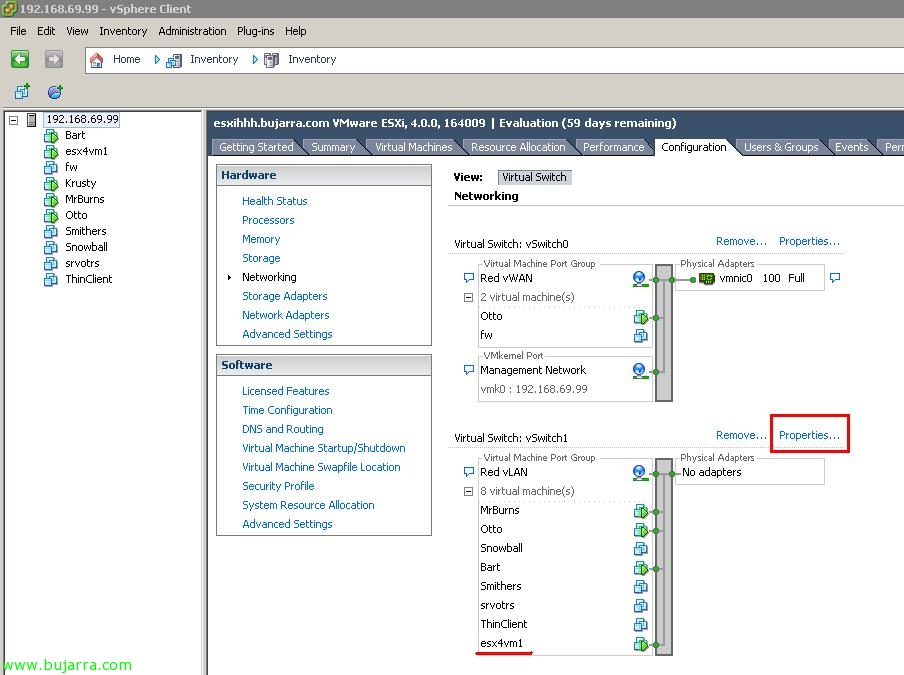The width and height of the screenshot is (904, 675).
Task: Switch to the Virtual Machines tab
Action: click(413, 147)
